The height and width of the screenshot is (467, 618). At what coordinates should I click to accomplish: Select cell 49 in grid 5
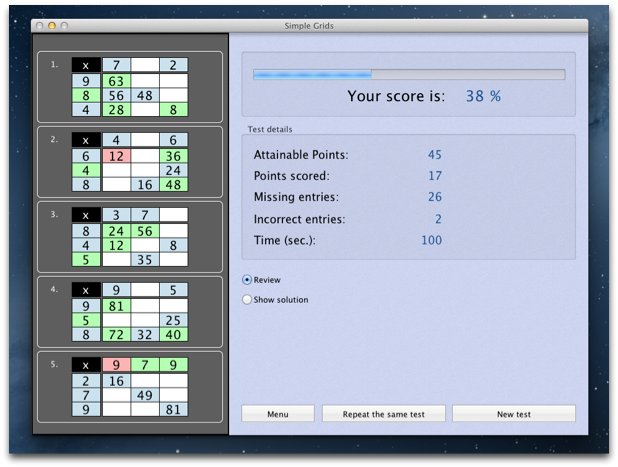tap(144, 395)
